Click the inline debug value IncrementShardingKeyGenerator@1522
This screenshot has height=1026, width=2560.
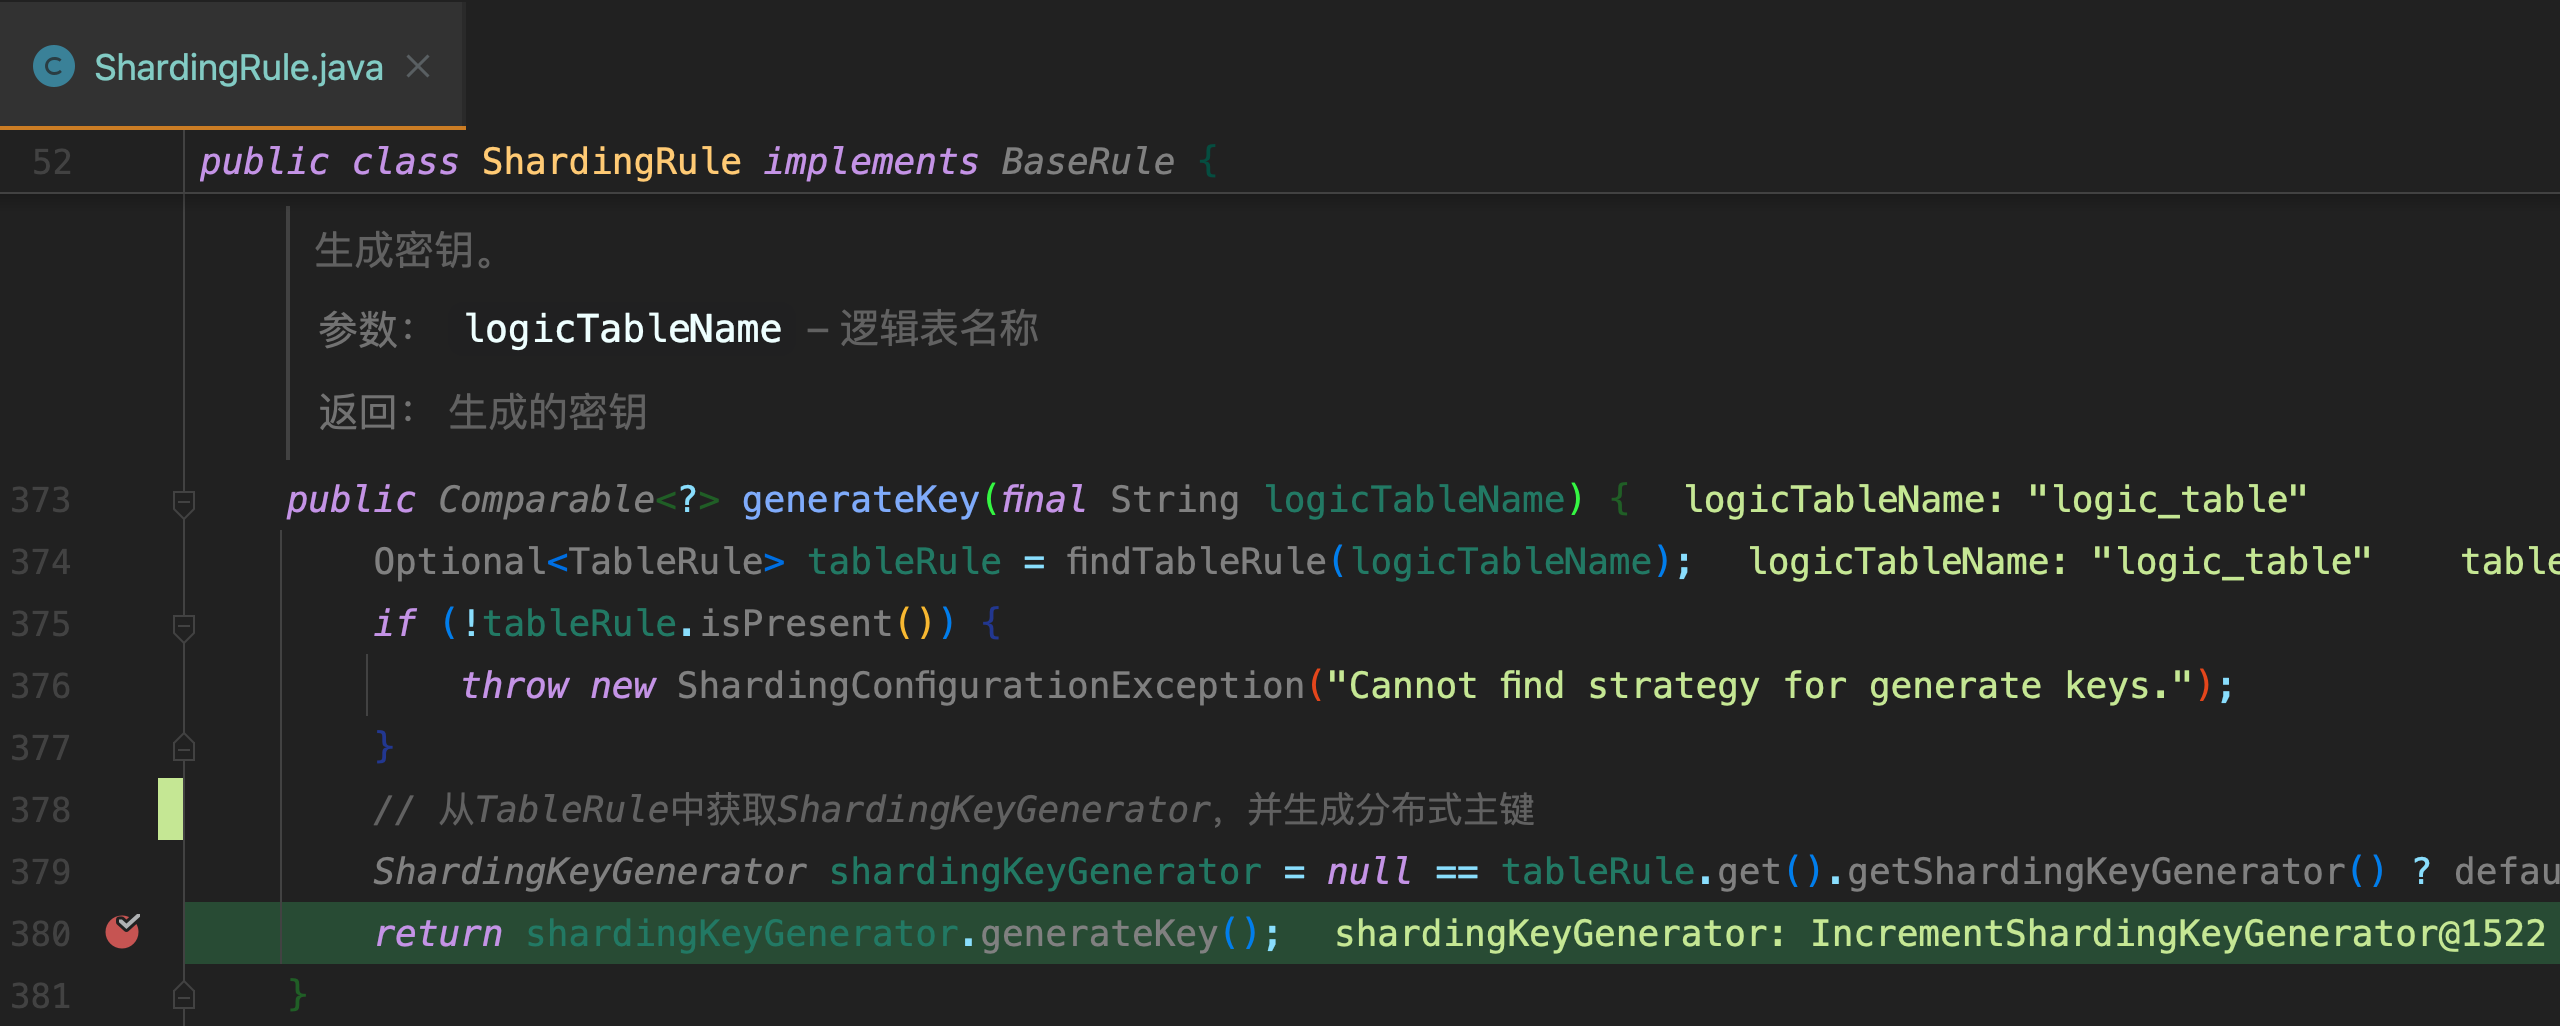[x=2177, y=934]
